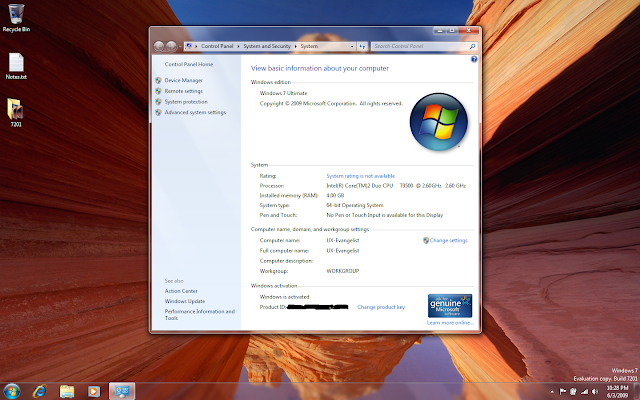Click System rating is not available link
This screenshot has width=640, height=400.
pyautogui.click(x=360, y=176)
